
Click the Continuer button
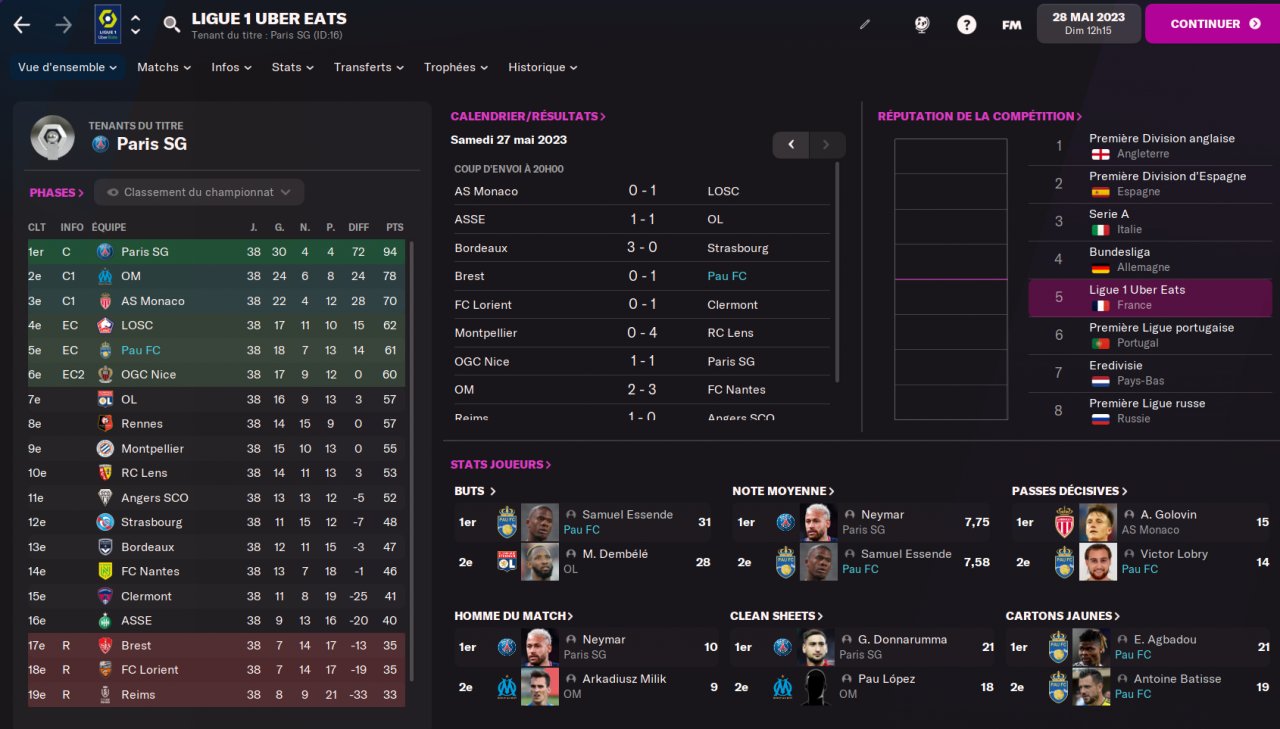1212,24
